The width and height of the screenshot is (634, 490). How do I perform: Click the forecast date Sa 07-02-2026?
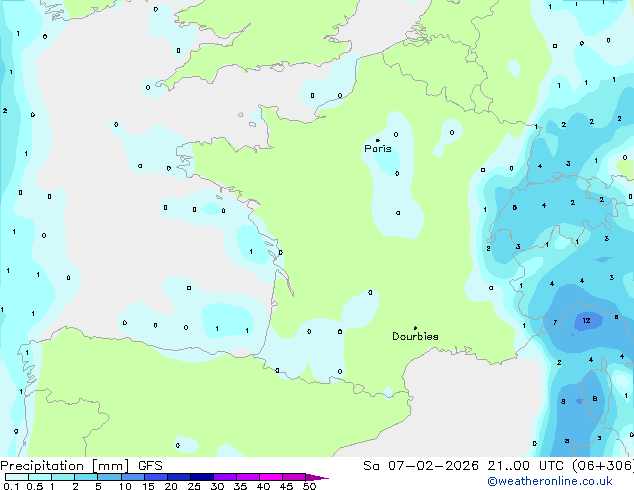pyautogui.click(x=421, y=466)
